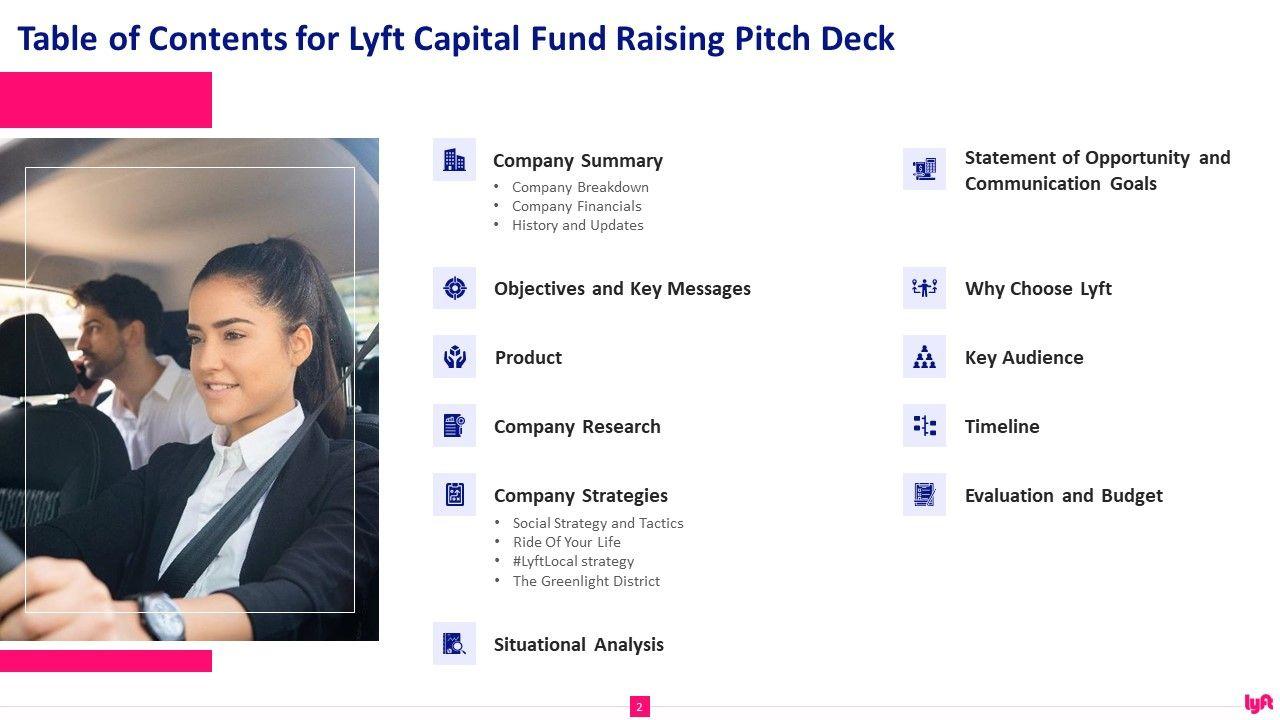Select The Greenlight District entry
This screenshot has height=720, width=1280.
[586, 581]
